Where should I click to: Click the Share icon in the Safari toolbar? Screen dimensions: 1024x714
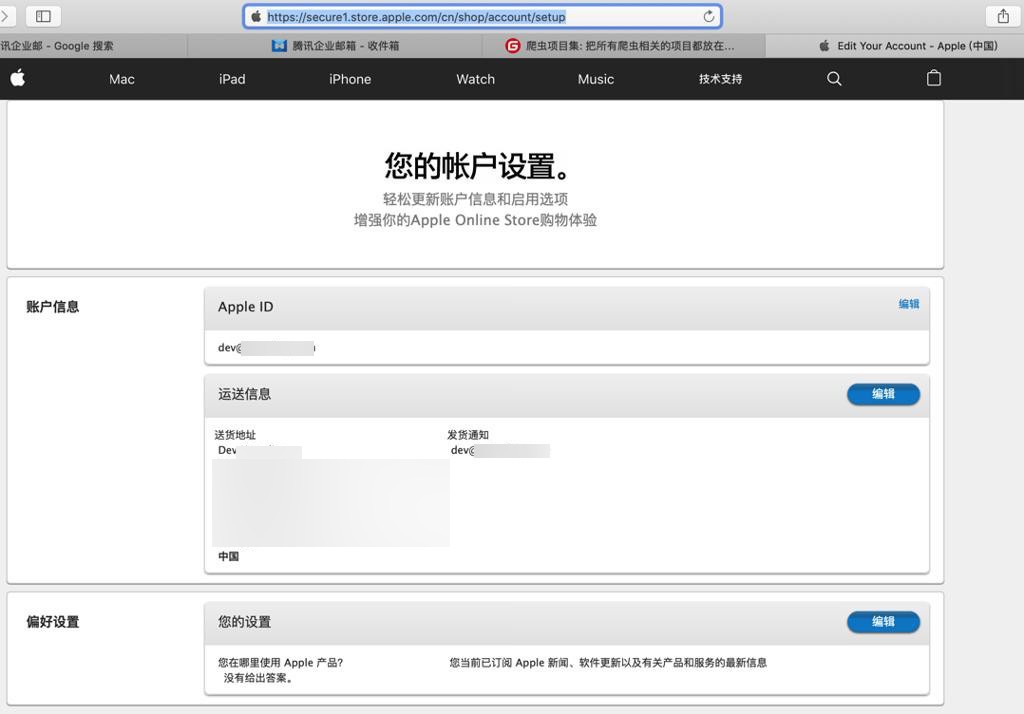click(x=1003, y=16)
